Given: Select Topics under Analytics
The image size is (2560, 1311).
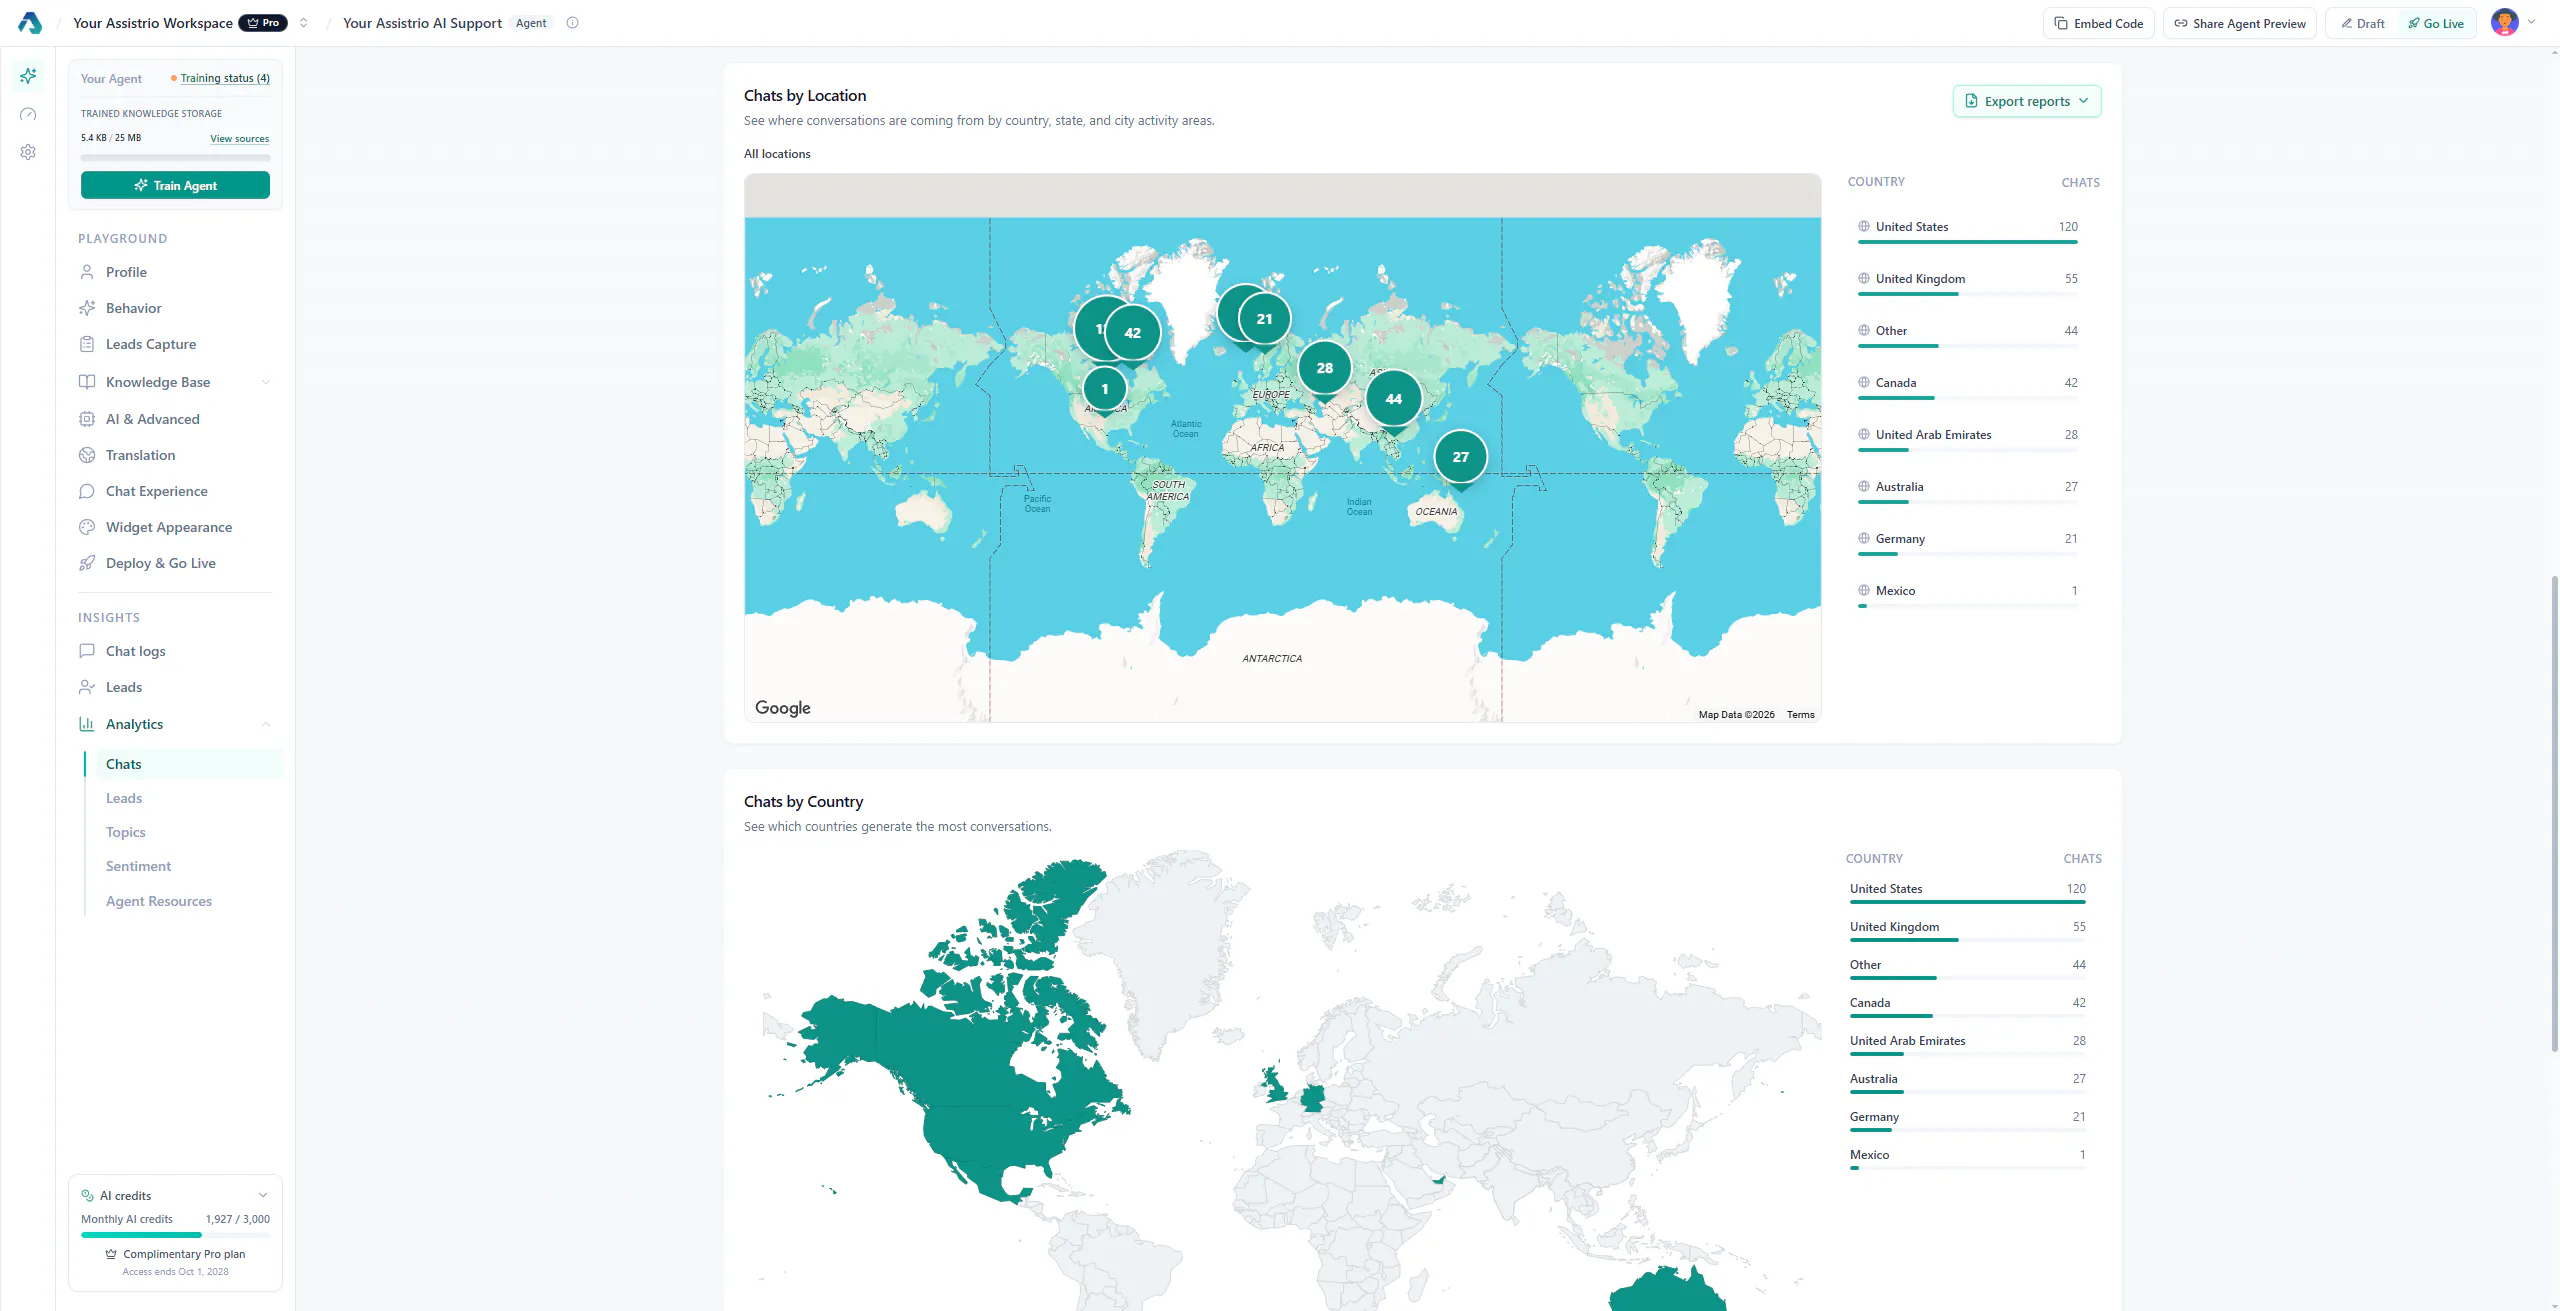Looking at the screenshot, I should [x=126, y=832].
